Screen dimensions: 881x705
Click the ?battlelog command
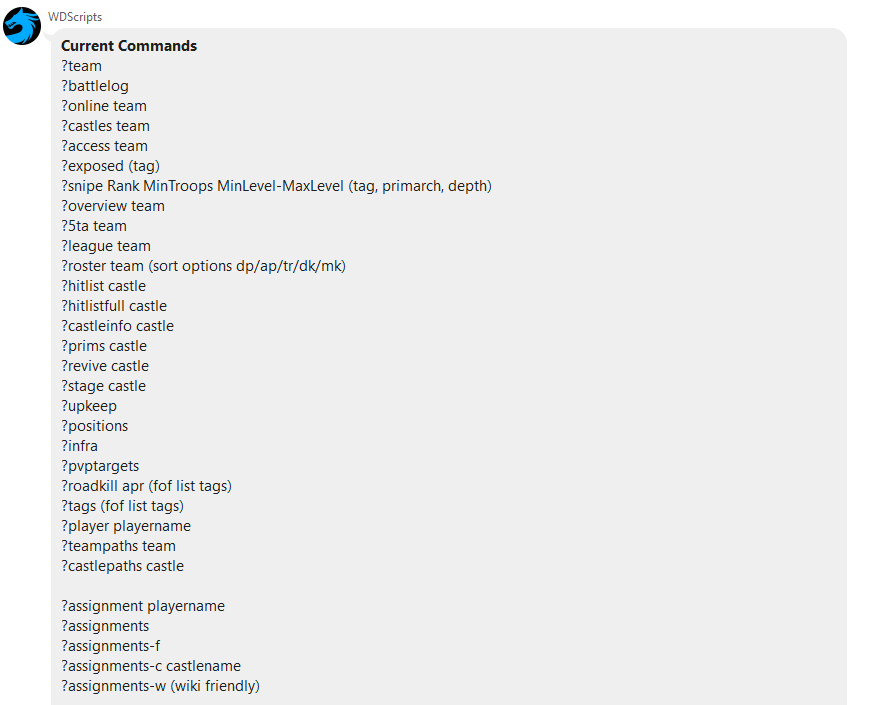point(94,85)
